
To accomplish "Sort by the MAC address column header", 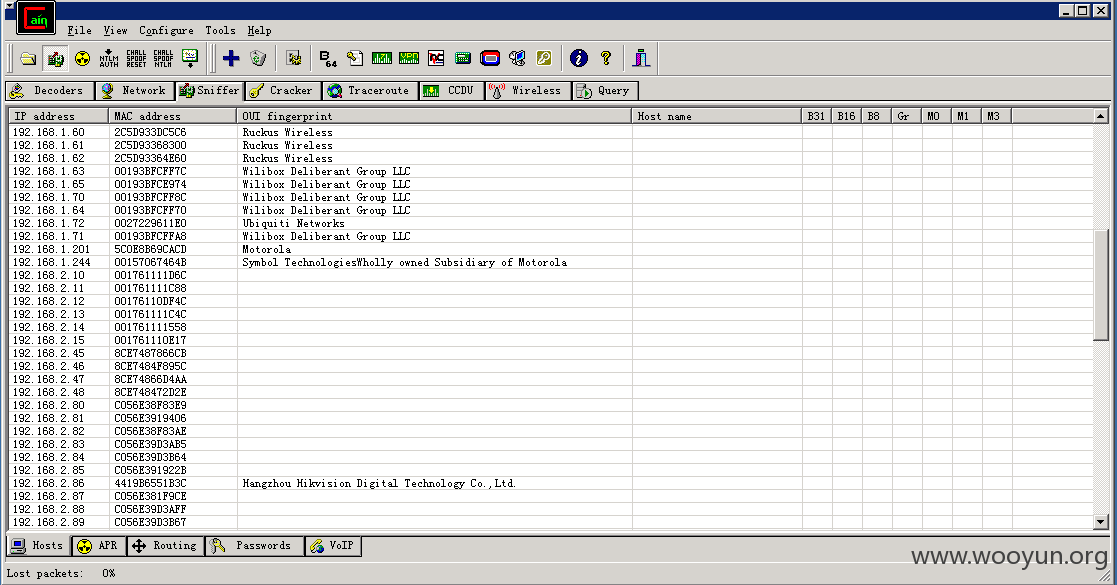I will tap(172, 116).
